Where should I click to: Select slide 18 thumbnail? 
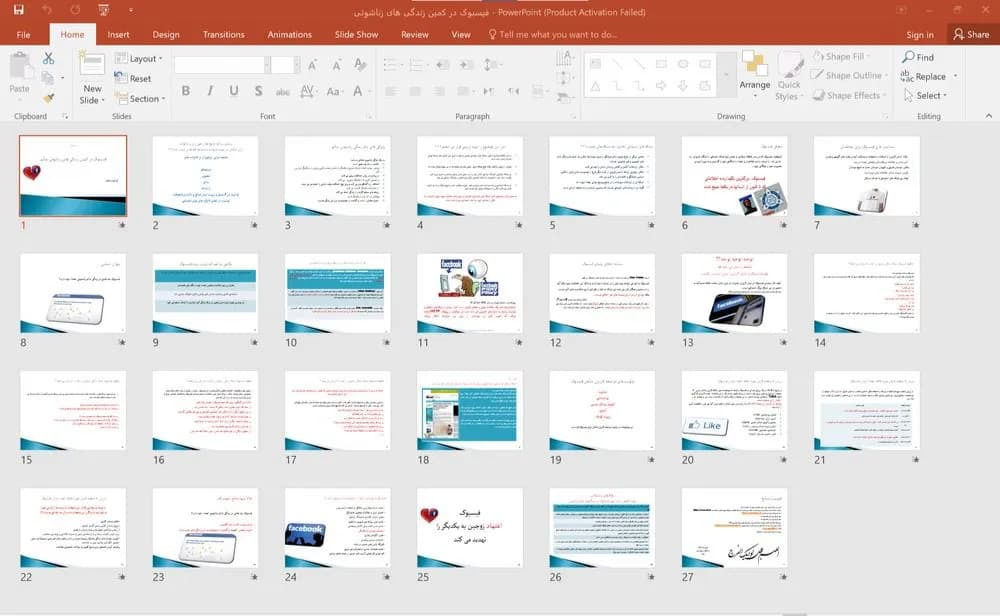(x=469, y=410)
